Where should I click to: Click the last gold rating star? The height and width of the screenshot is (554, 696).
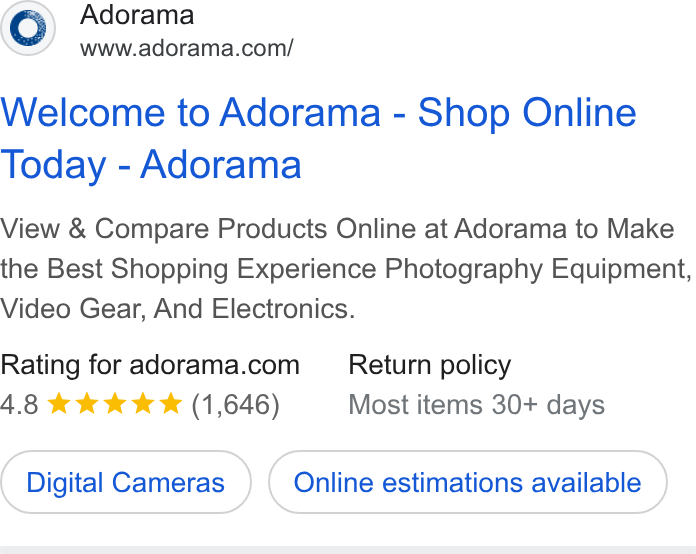click(x=171, y=404)
